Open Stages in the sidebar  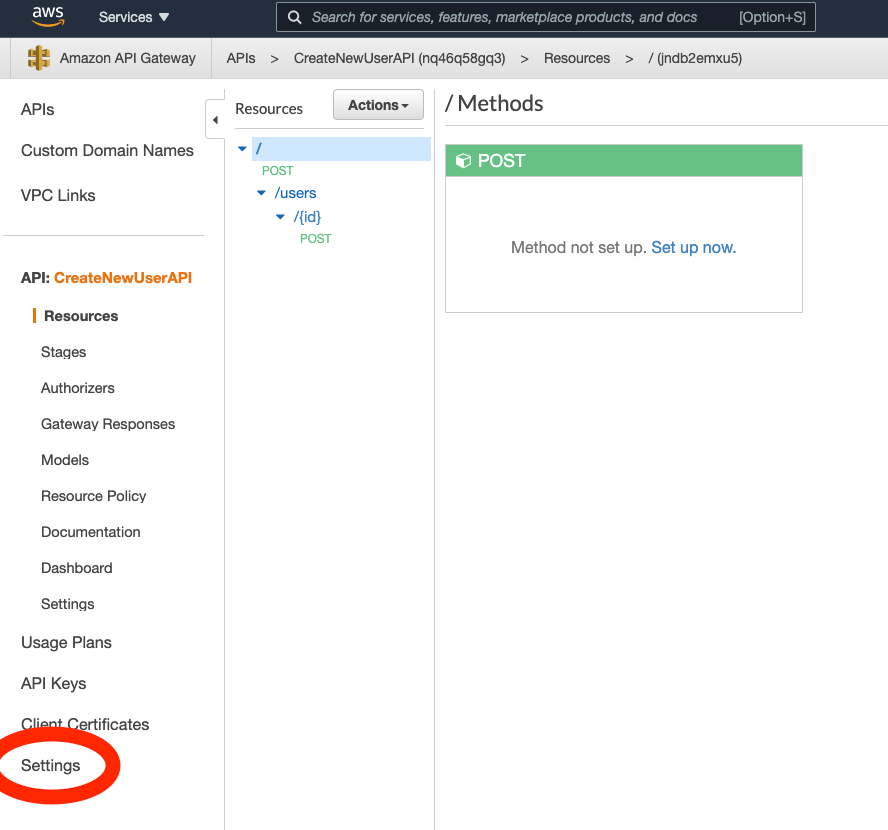click(x=63, y=352)
